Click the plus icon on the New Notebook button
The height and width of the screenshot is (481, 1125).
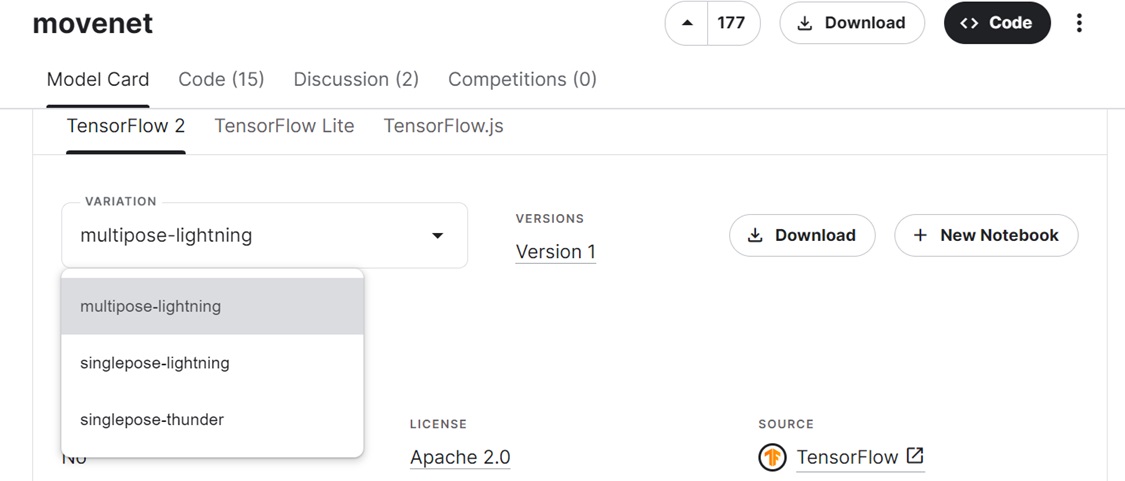tap(921, 235)
